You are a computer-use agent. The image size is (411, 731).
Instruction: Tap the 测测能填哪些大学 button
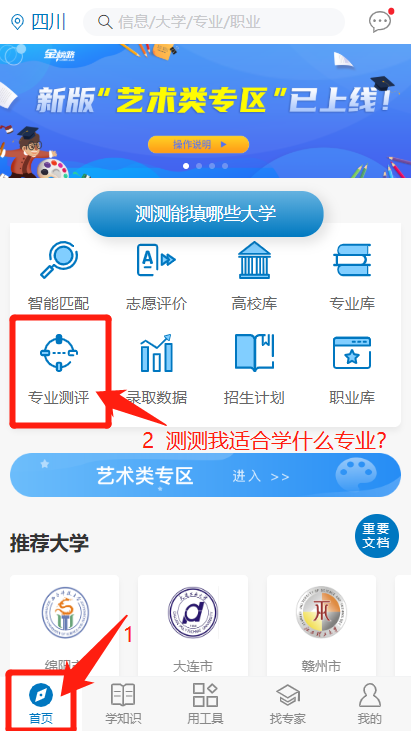pos(206,214)
